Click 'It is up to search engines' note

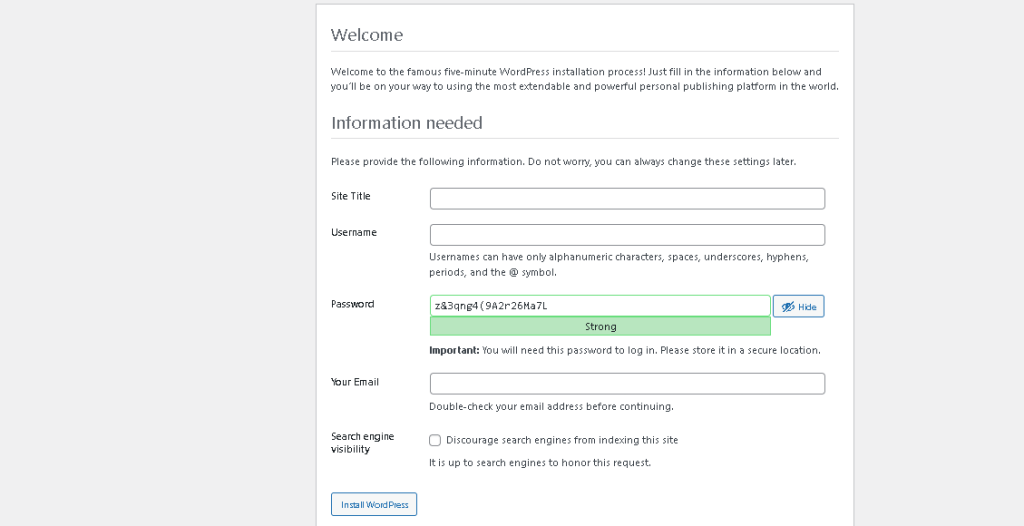coord(540,463)
